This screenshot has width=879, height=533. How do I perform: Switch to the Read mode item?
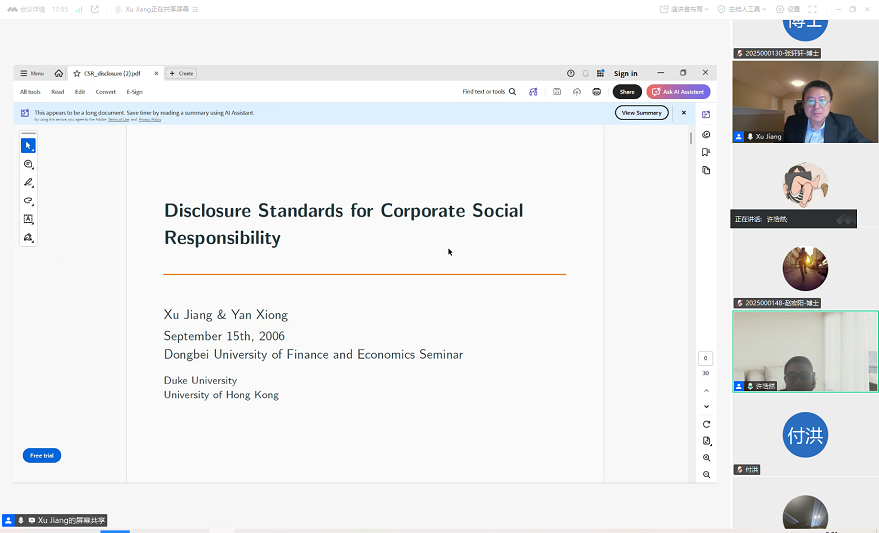(58, 92)
